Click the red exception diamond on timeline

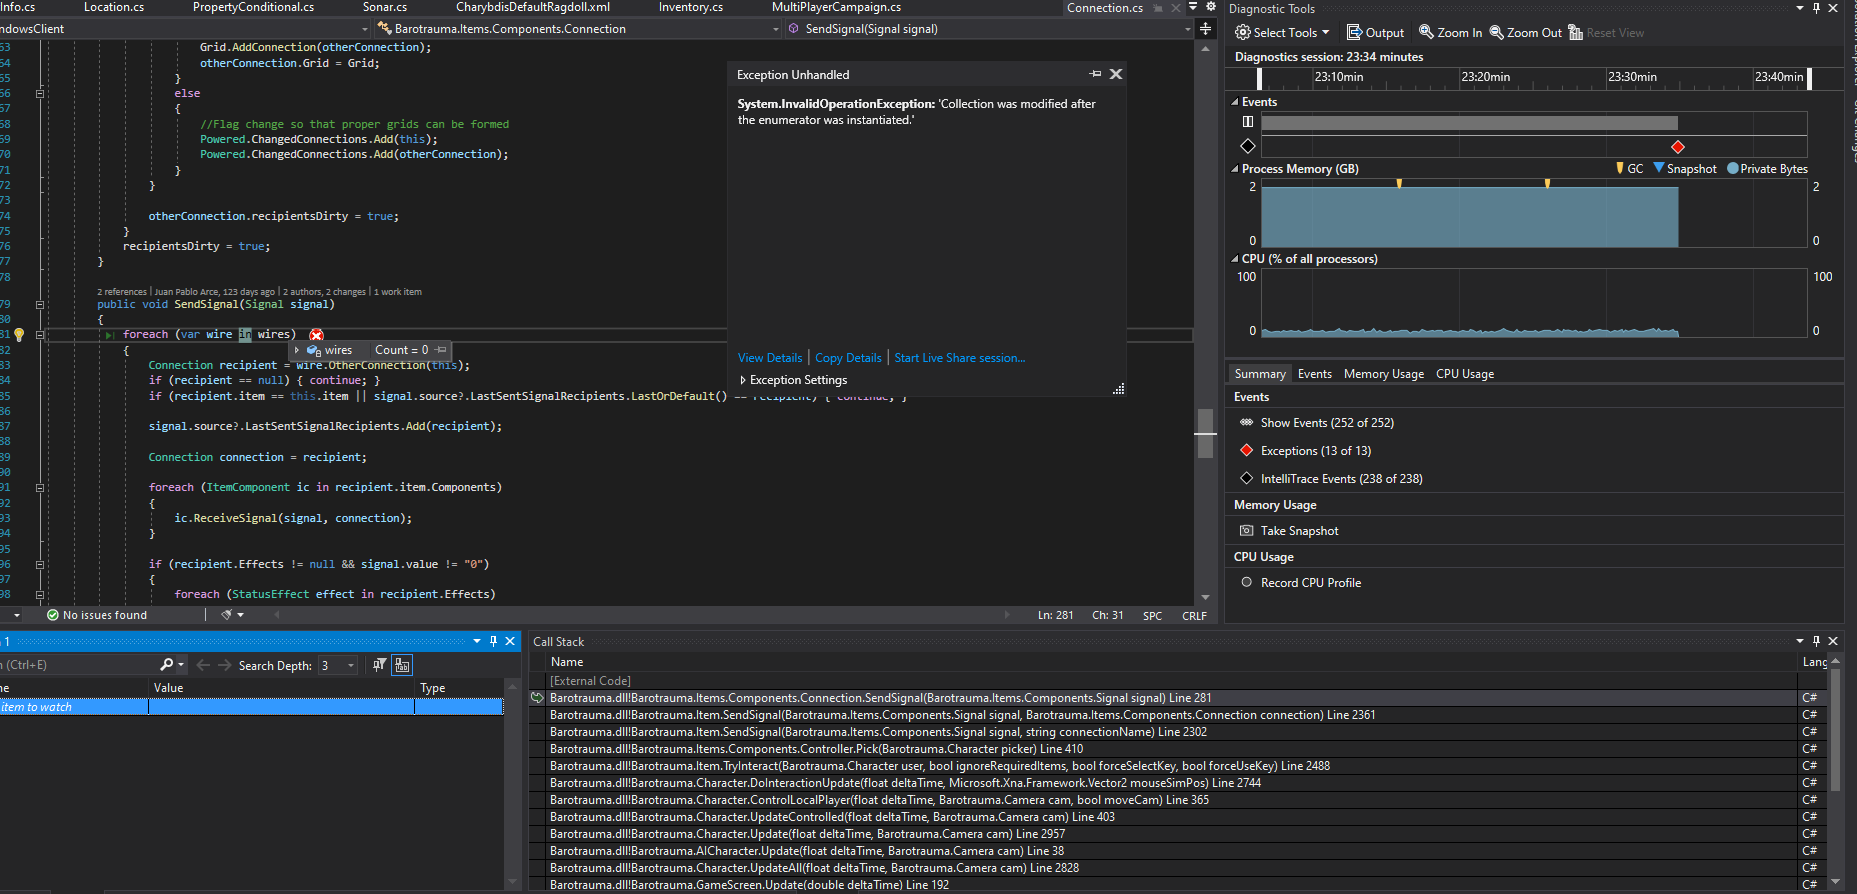pos(1678,147)
